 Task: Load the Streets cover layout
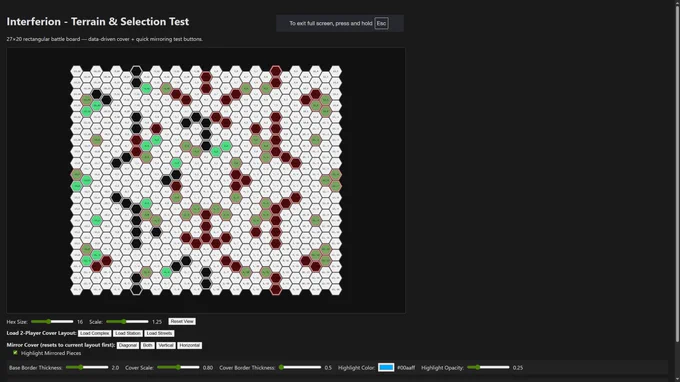pyautogui.click(x=159, y=333)
